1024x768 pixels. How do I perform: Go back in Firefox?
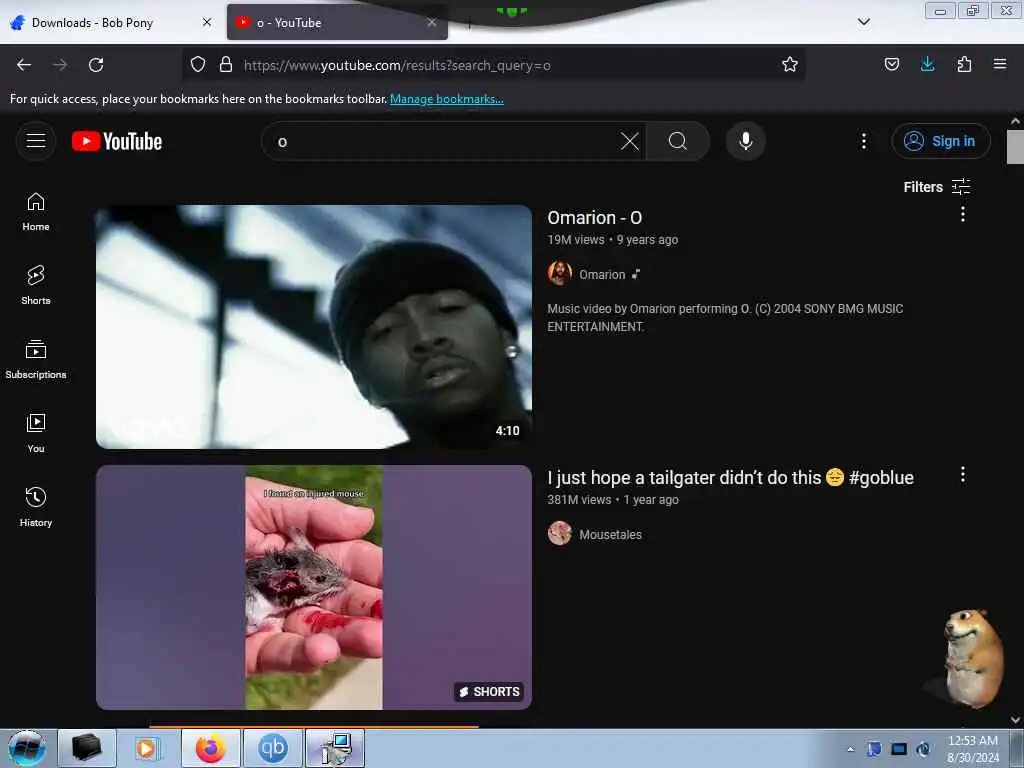point(24,65)
